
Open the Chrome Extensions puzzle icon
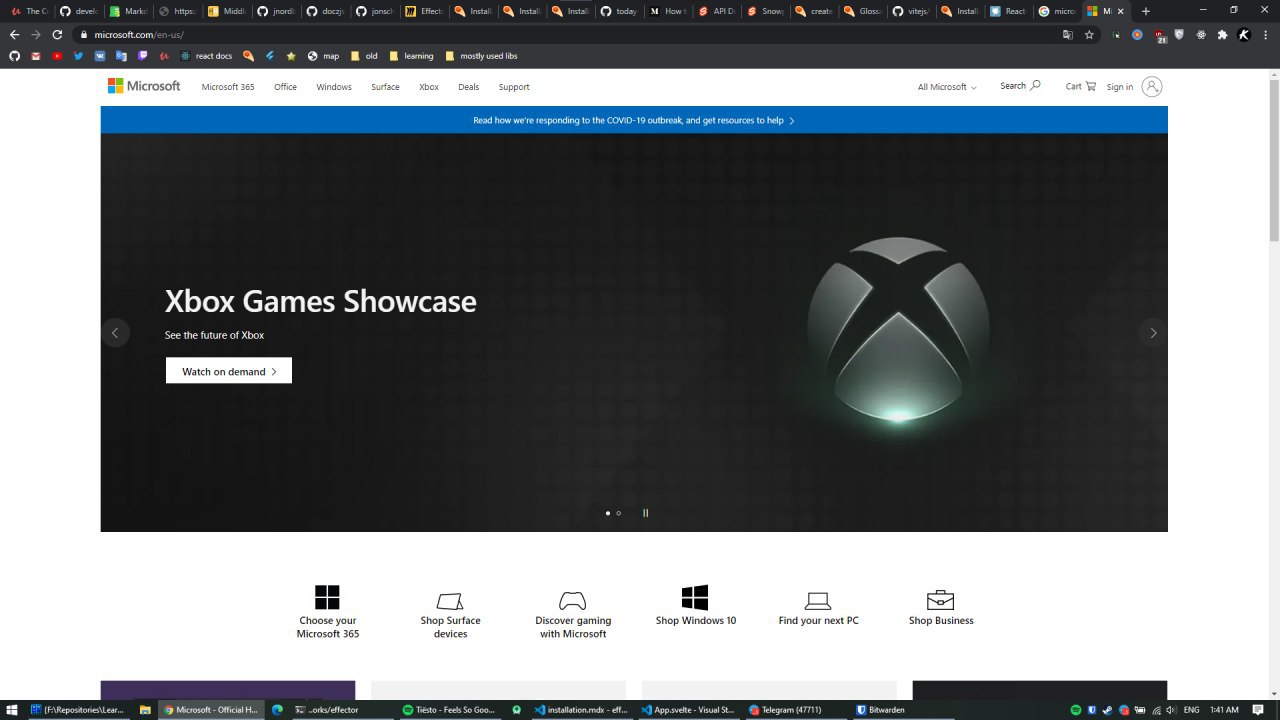[x=1222, y=34]
